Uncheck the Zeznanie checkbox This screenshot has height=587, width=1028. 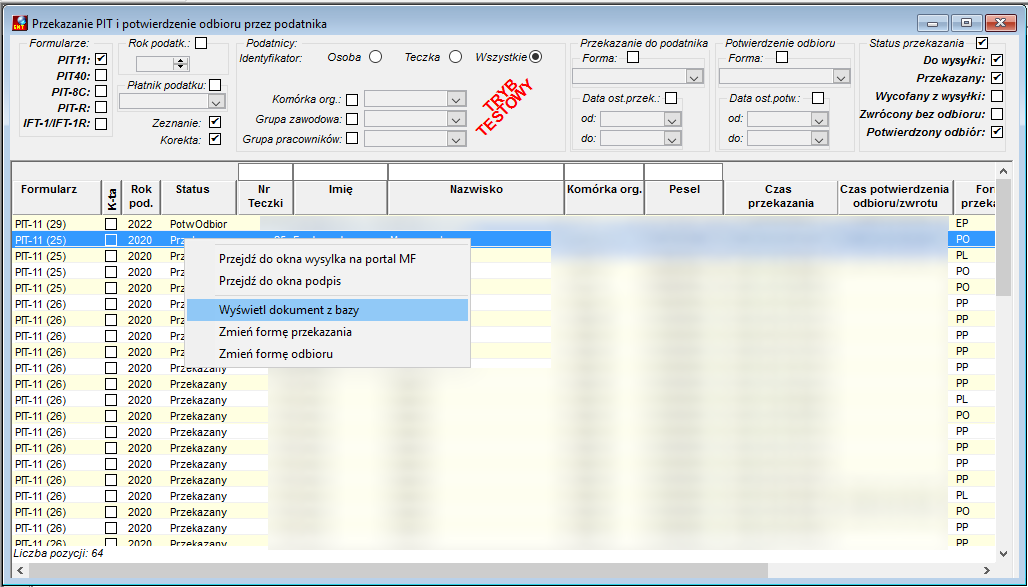[x=215, y=122]
